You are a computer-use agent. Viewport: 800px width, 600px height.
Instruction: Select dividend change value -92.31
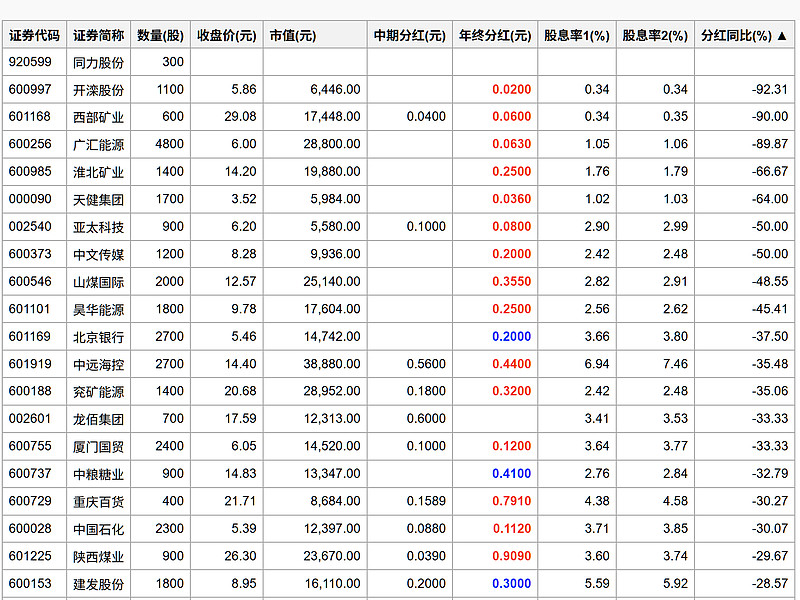(770, 89)
